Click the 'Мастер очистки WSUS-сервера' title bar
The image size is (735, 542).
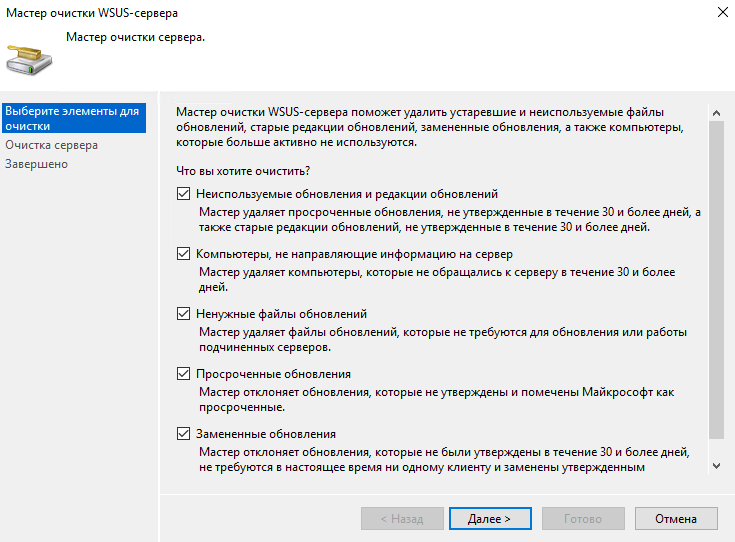click(x=300, y=12)
